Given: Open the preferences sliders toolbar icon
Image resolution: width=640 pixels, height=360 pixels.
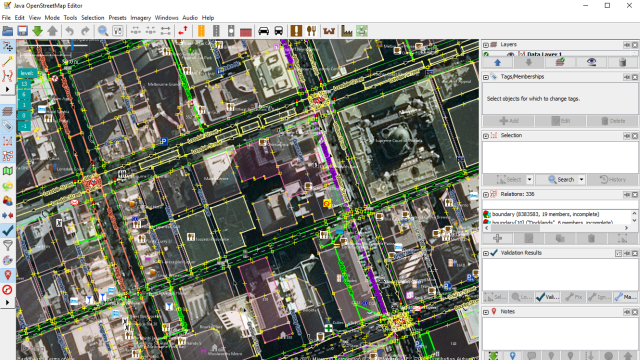Looking at the screenshot, I should [x=118, y=31].
